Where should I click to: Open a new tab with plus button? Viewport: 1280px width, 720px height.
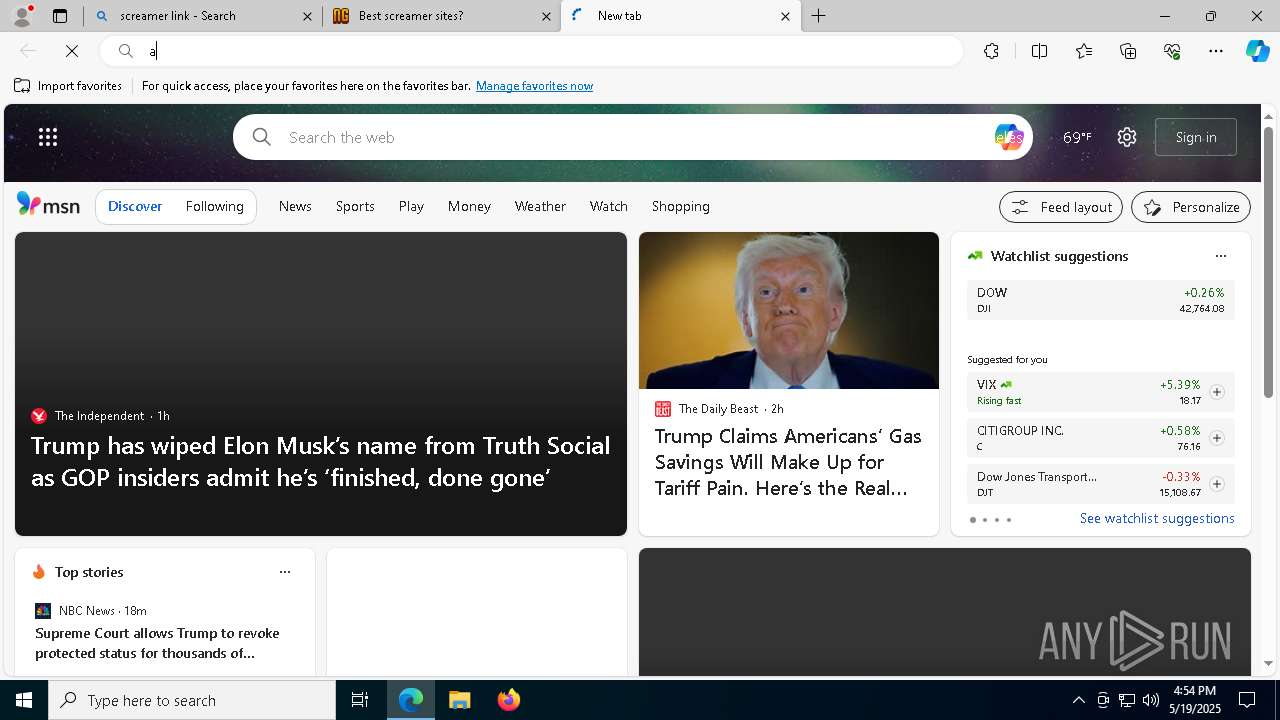(x=818, y=16)
